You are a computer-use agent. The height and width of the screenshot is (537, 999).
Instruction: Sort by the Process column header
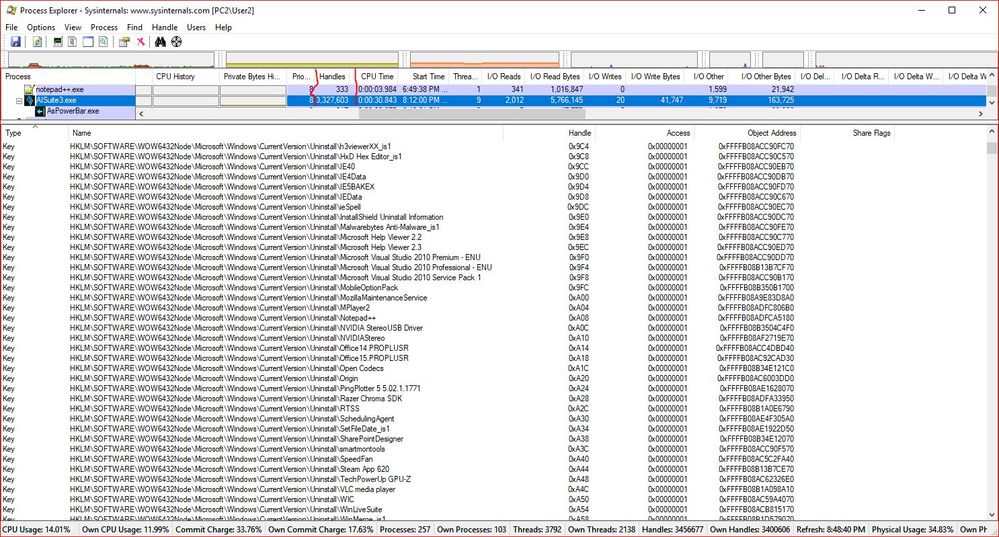tap(68, 76)
